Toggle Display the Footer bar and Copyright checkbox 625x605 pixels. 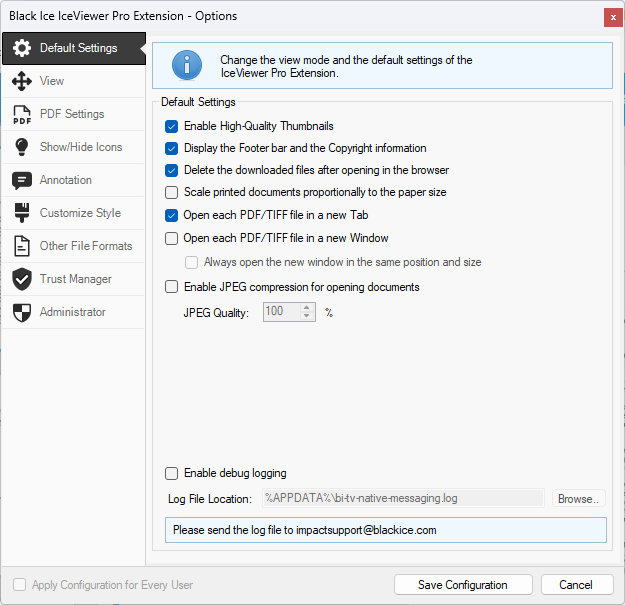point(171,149)
